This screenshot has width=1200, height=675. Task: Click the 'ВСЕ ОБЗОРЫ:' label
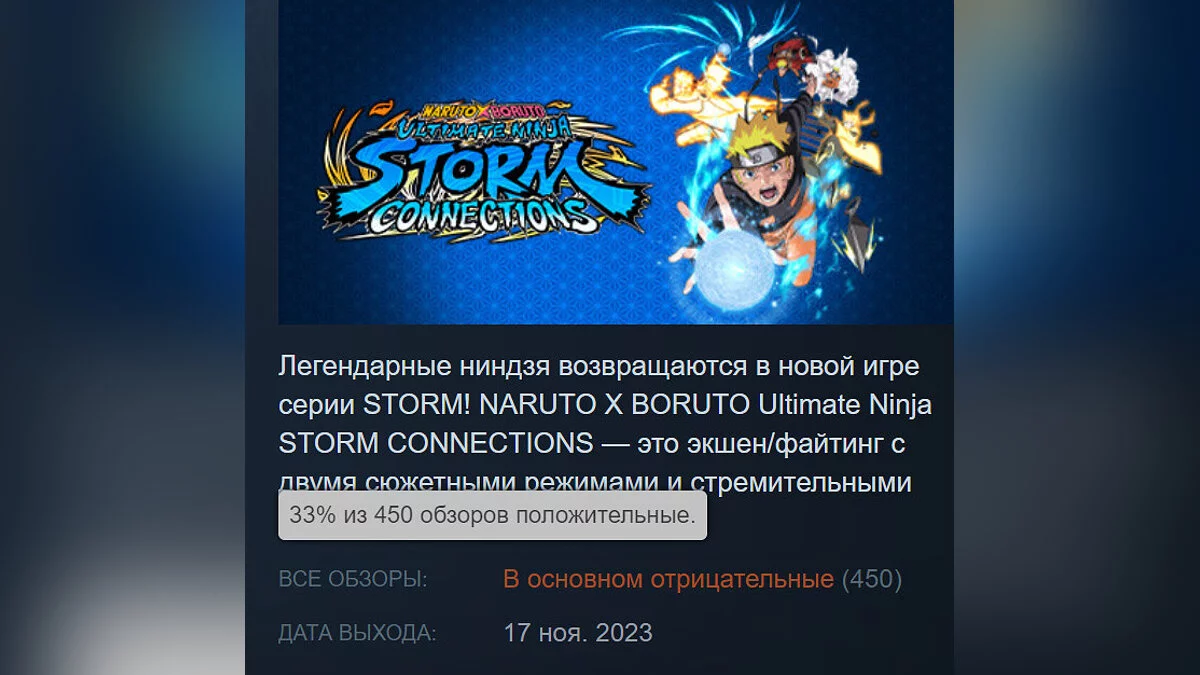click(353, 579)
